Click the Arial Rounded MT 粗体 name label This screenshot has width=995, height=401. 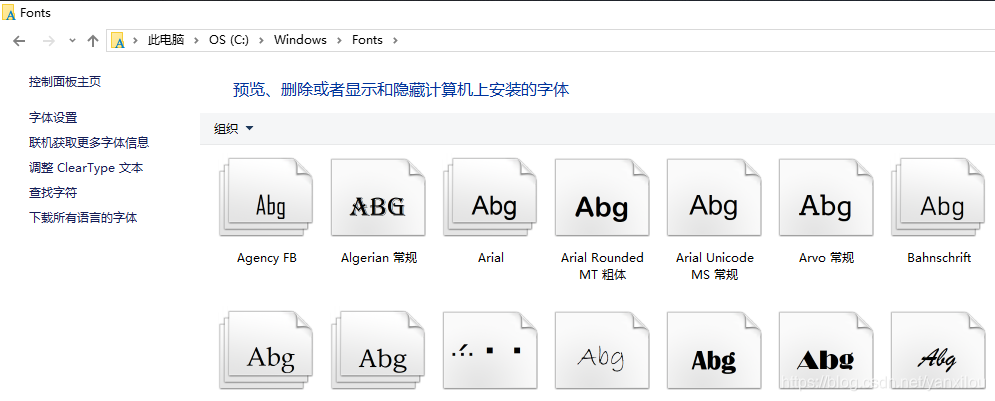pyautogui.click(x=602, y=266)
